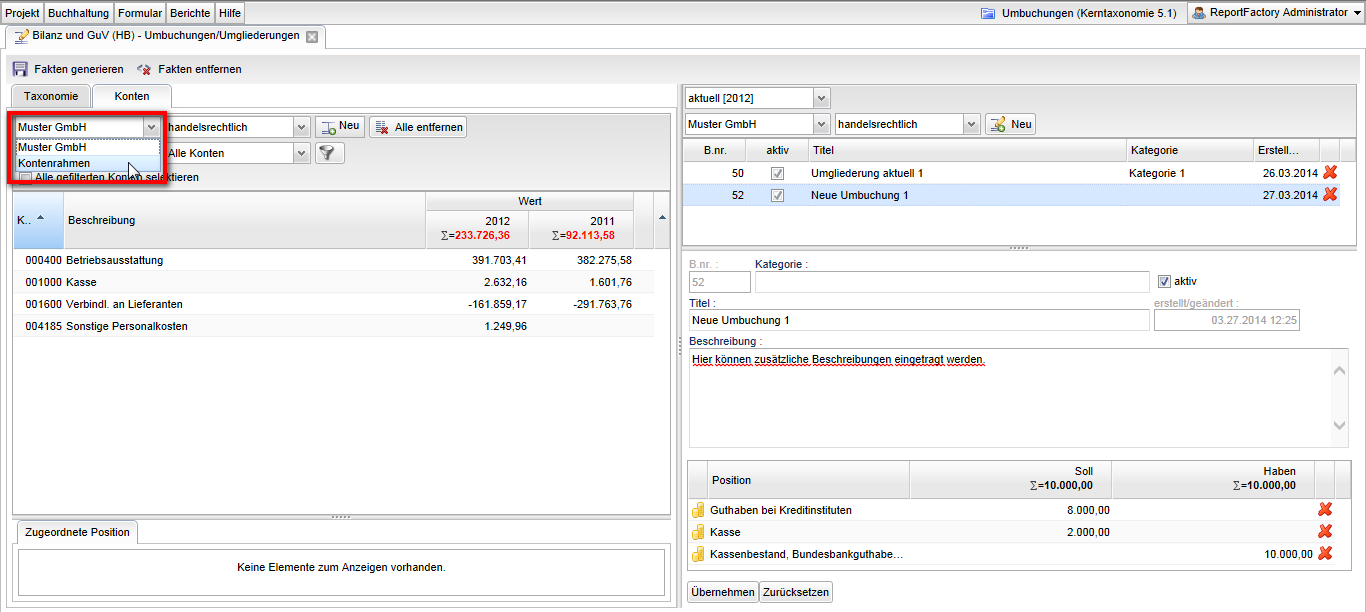Click the Fakten generieren save icon
Image resolution: width=1366 pixels, height=612 pixels.
(20, 70)
